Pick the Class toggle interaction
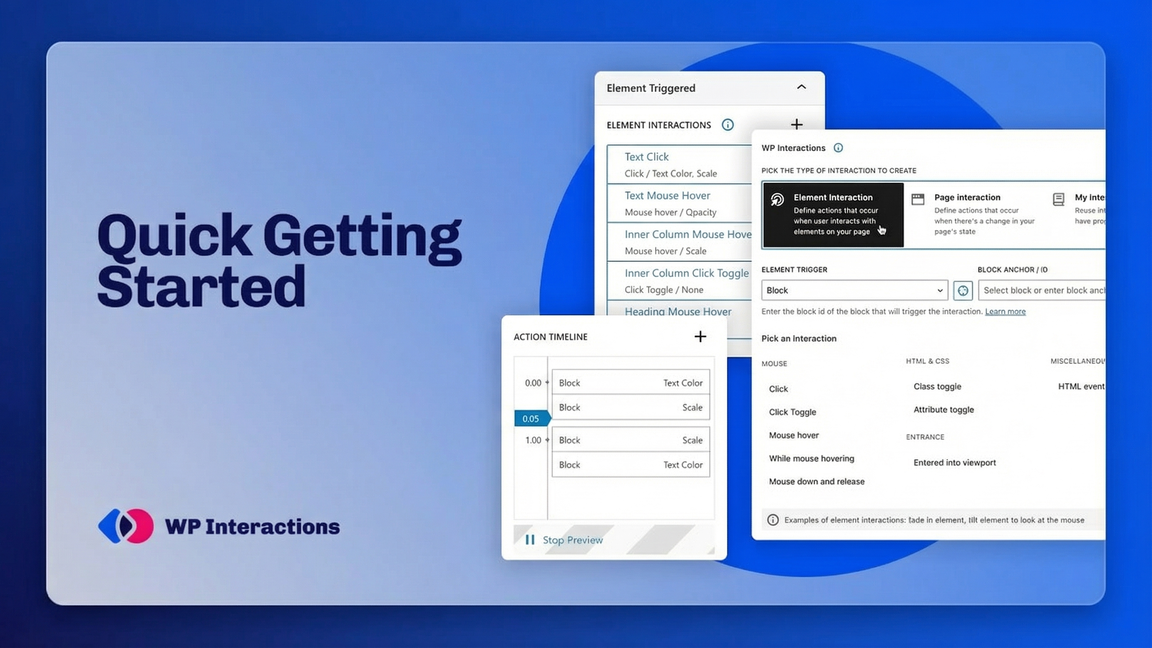Image resolution: width=1152 pixels, height=648 pixels. pyautogui.click(x=937, y=386)
